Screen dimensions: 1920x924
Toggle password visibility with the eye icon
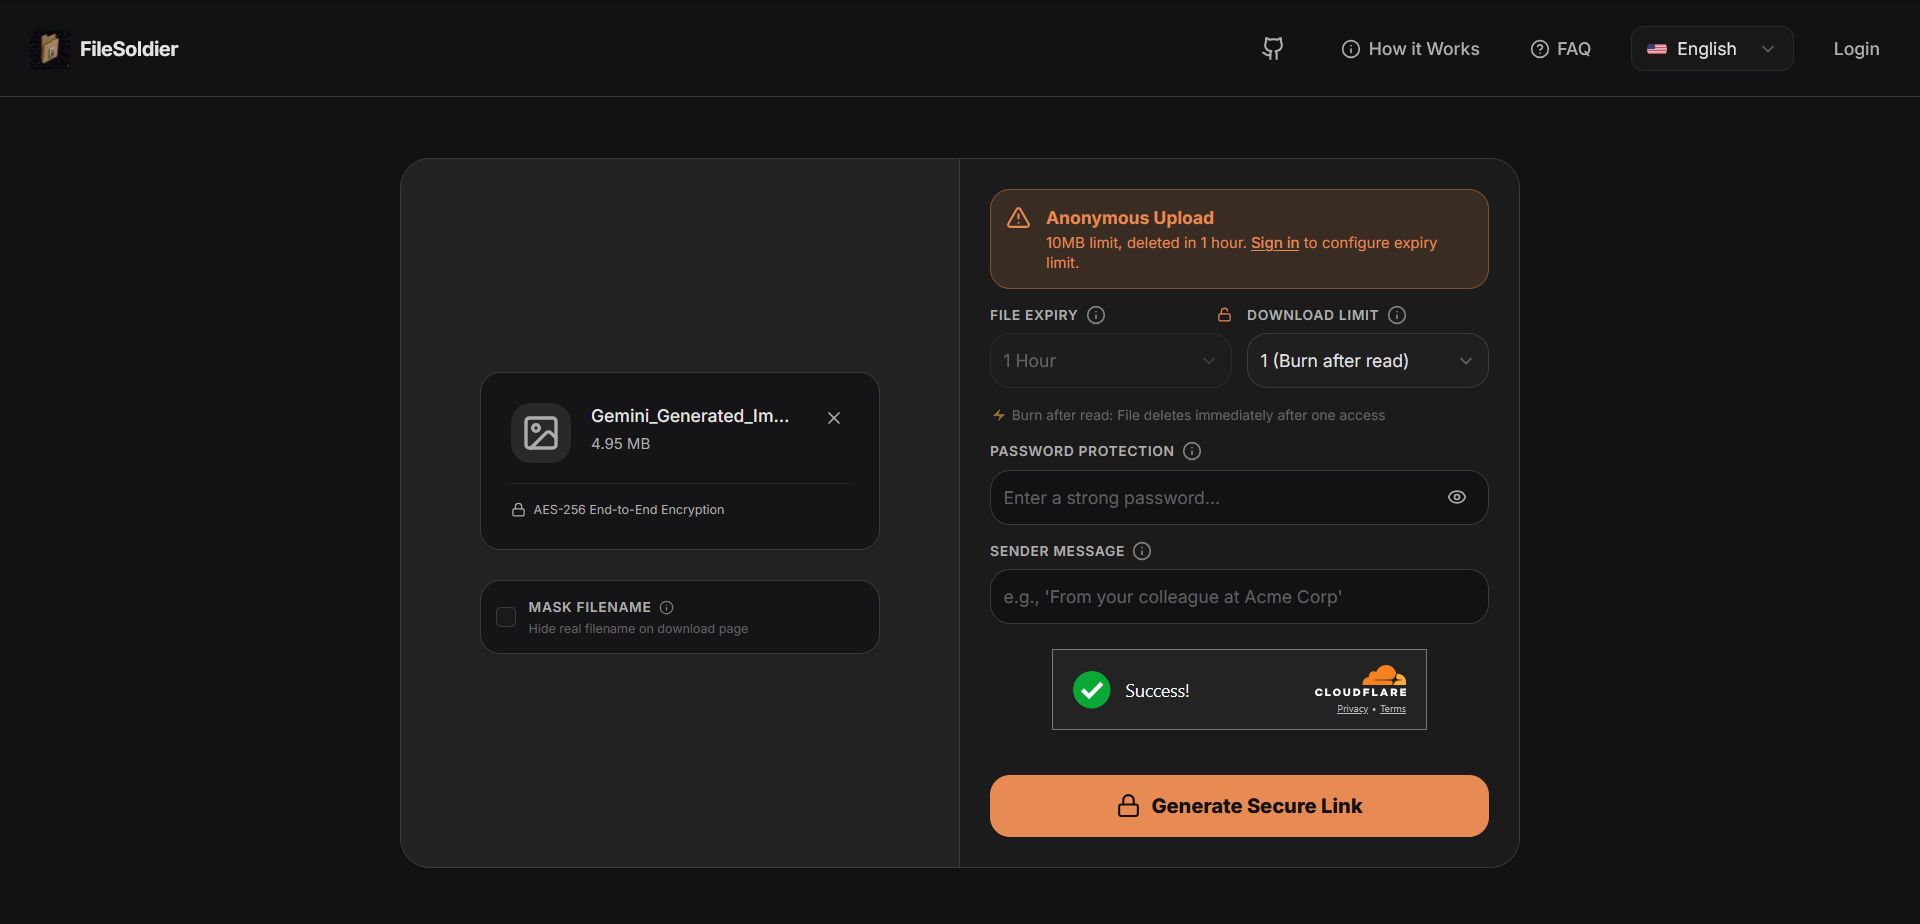click(x=1457, y=497)
